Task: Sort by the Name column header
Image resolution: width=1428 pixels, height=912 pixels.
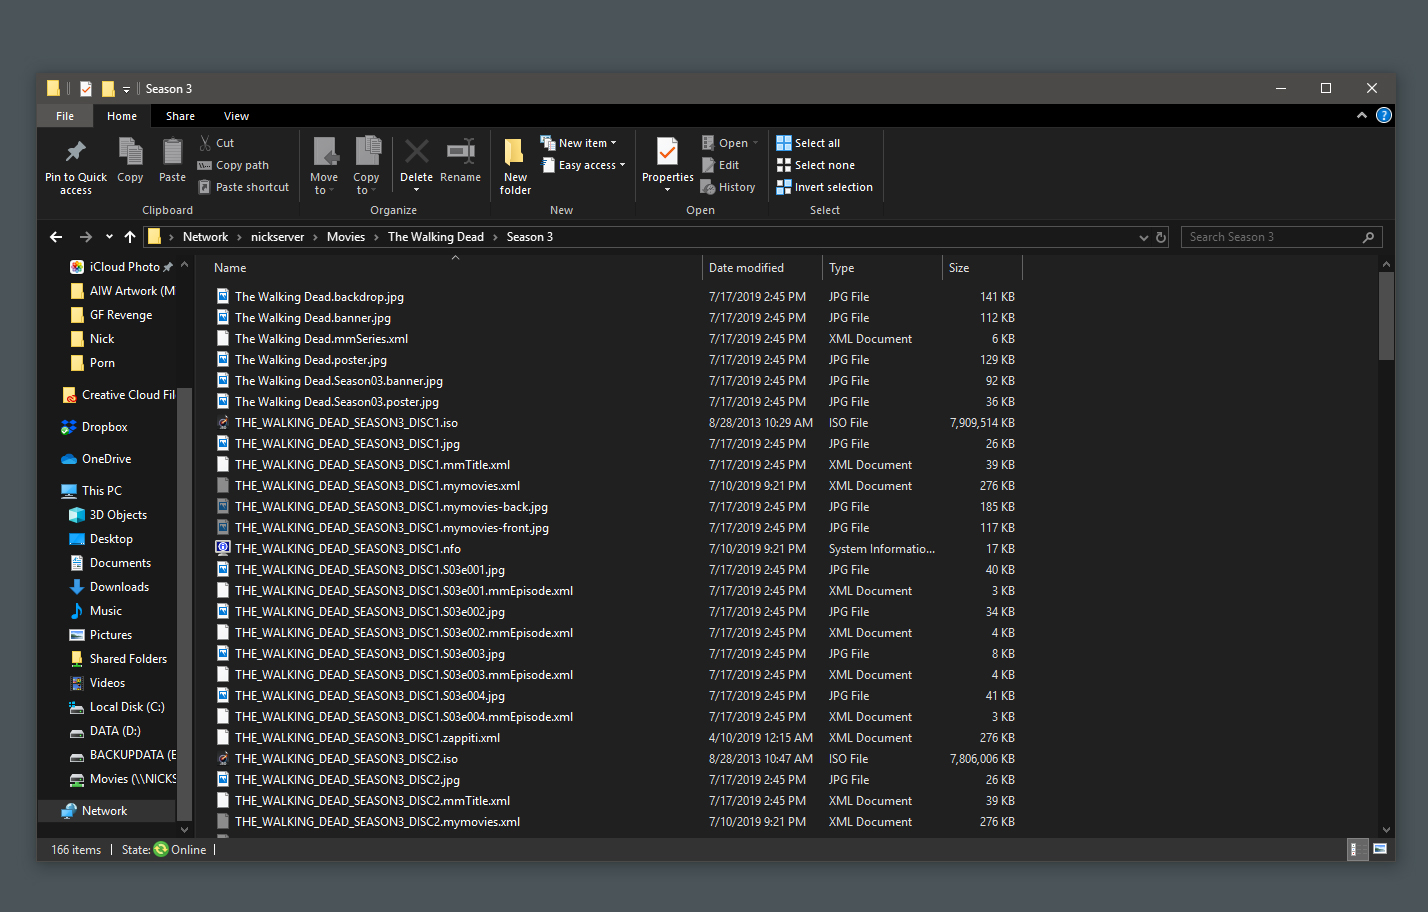Action: coord(454,268)
